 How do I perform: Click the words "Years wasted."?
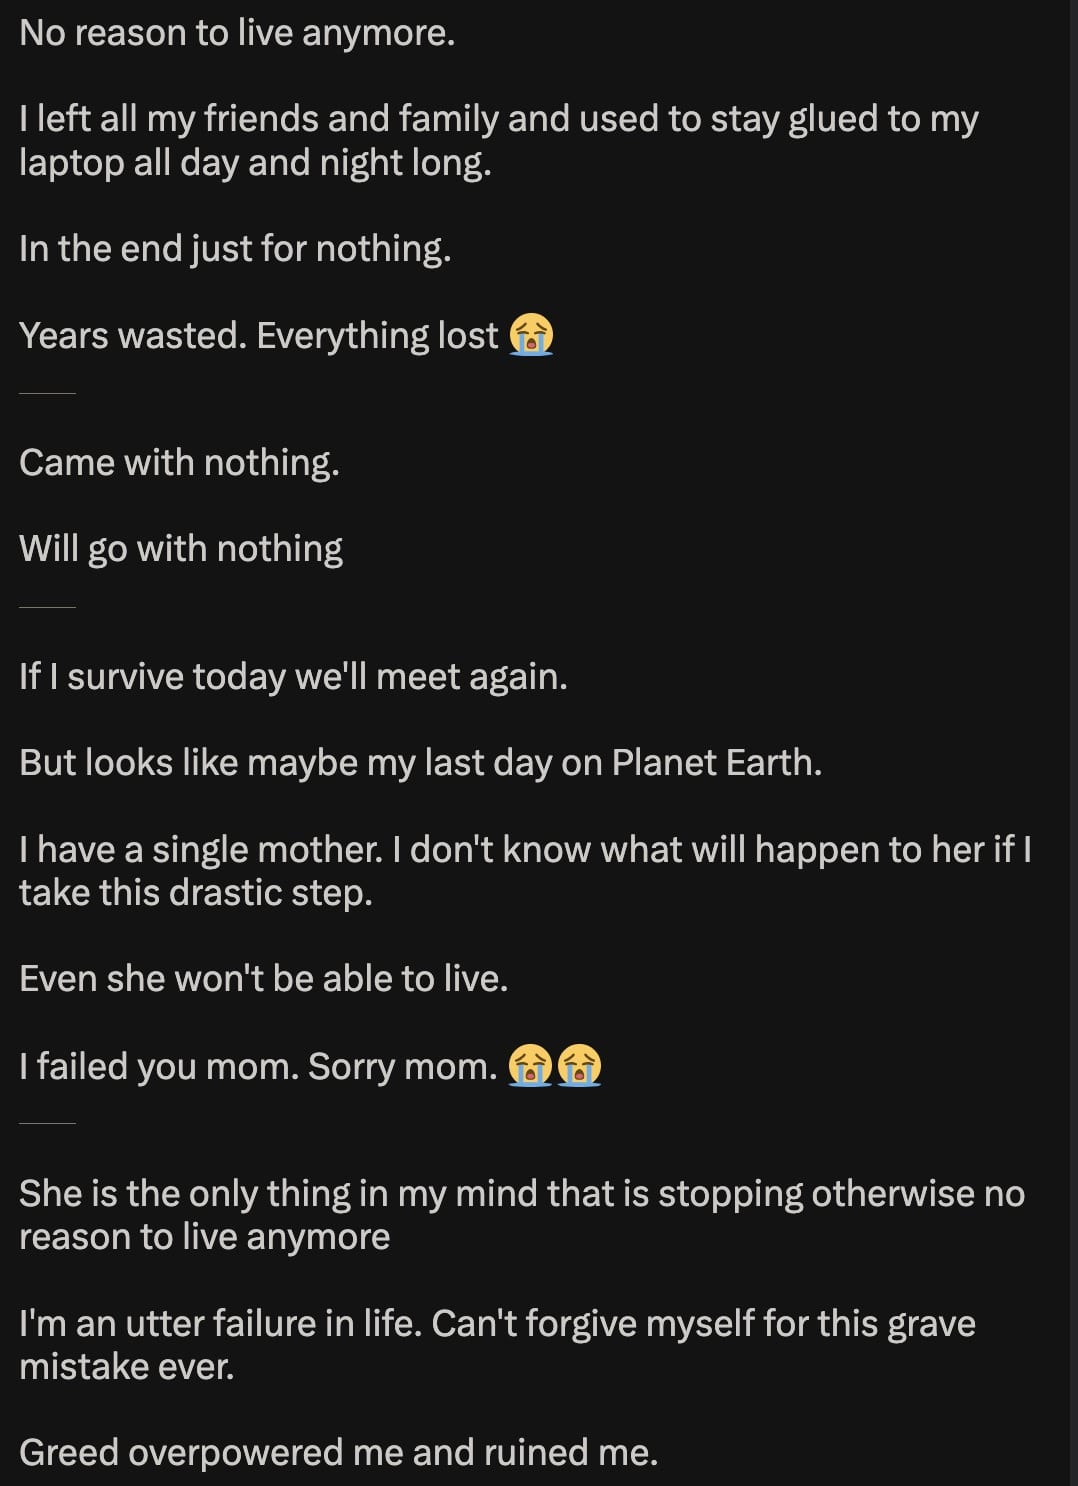coord(132,336)
